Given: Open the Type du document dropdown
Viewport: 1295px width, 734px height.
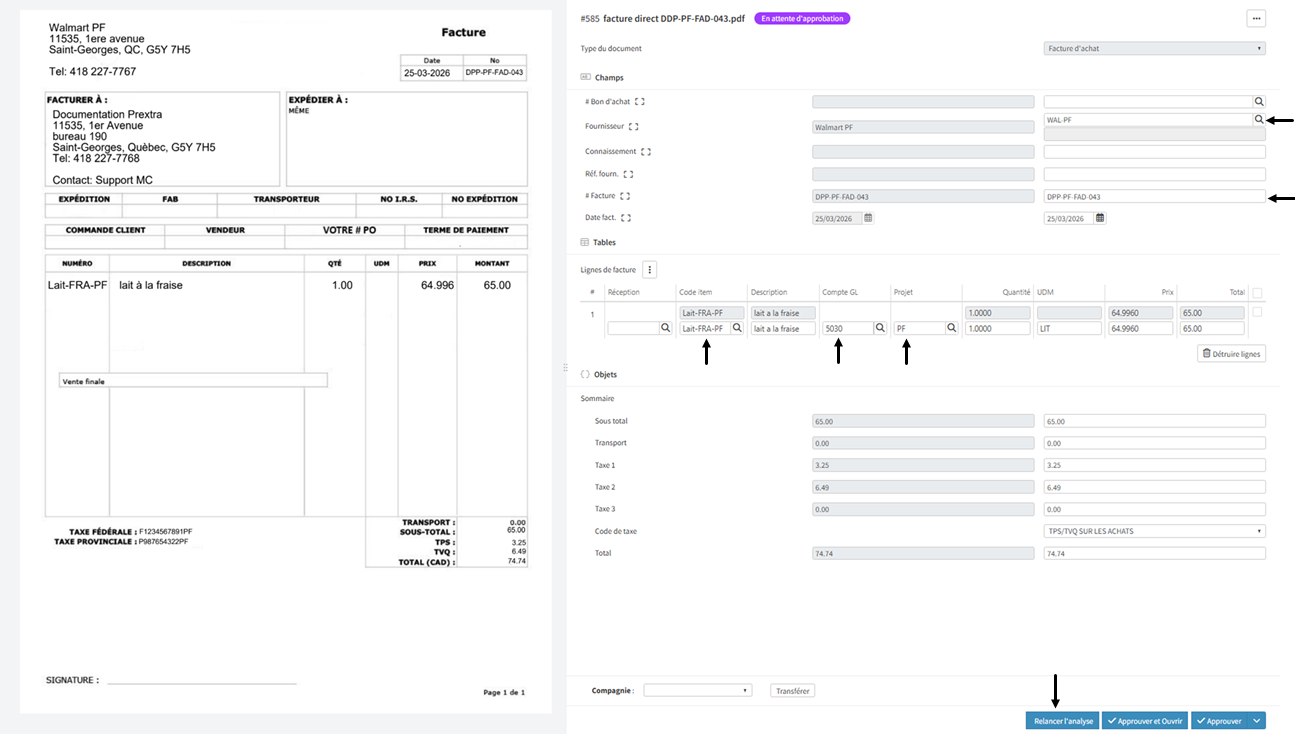Looking at the screenshot, I should point(1155,48).
